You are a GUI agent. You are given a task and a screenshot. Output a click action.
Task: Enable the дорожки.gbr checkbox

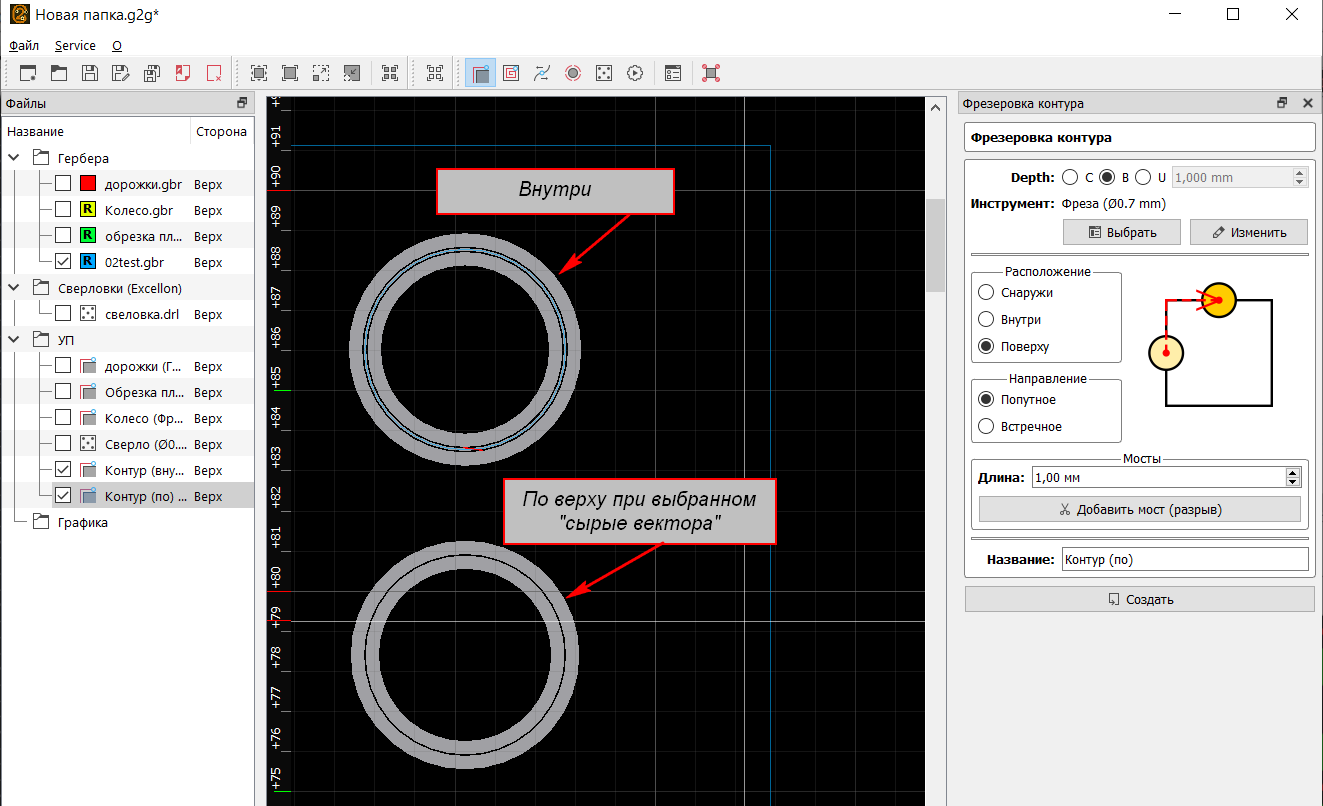(x=63, y=184)
